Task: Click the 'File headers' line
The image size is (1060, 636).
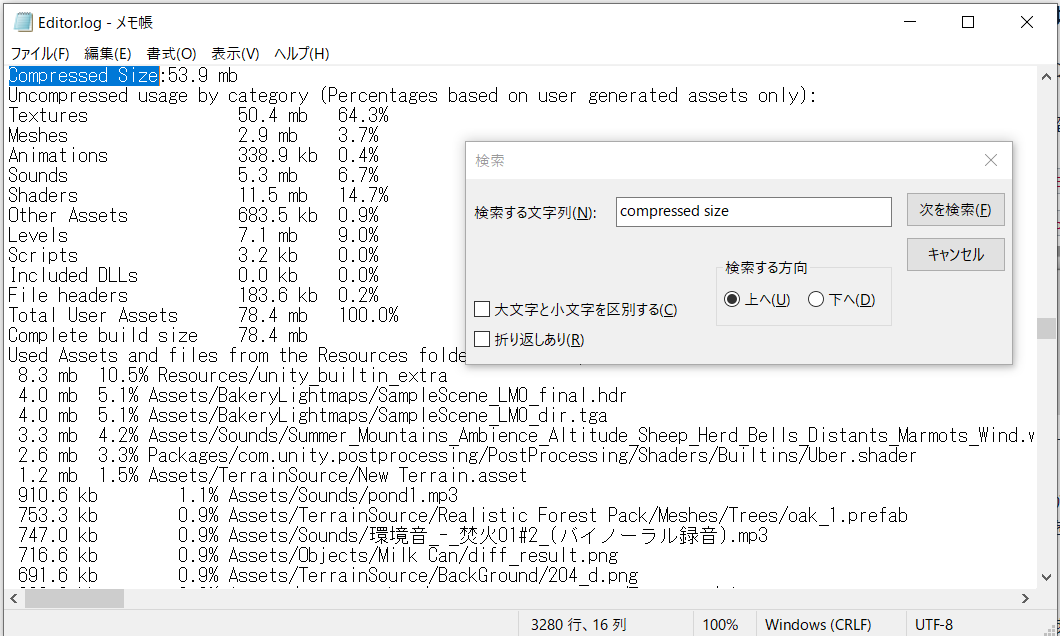Action: [x=193, y=295]
